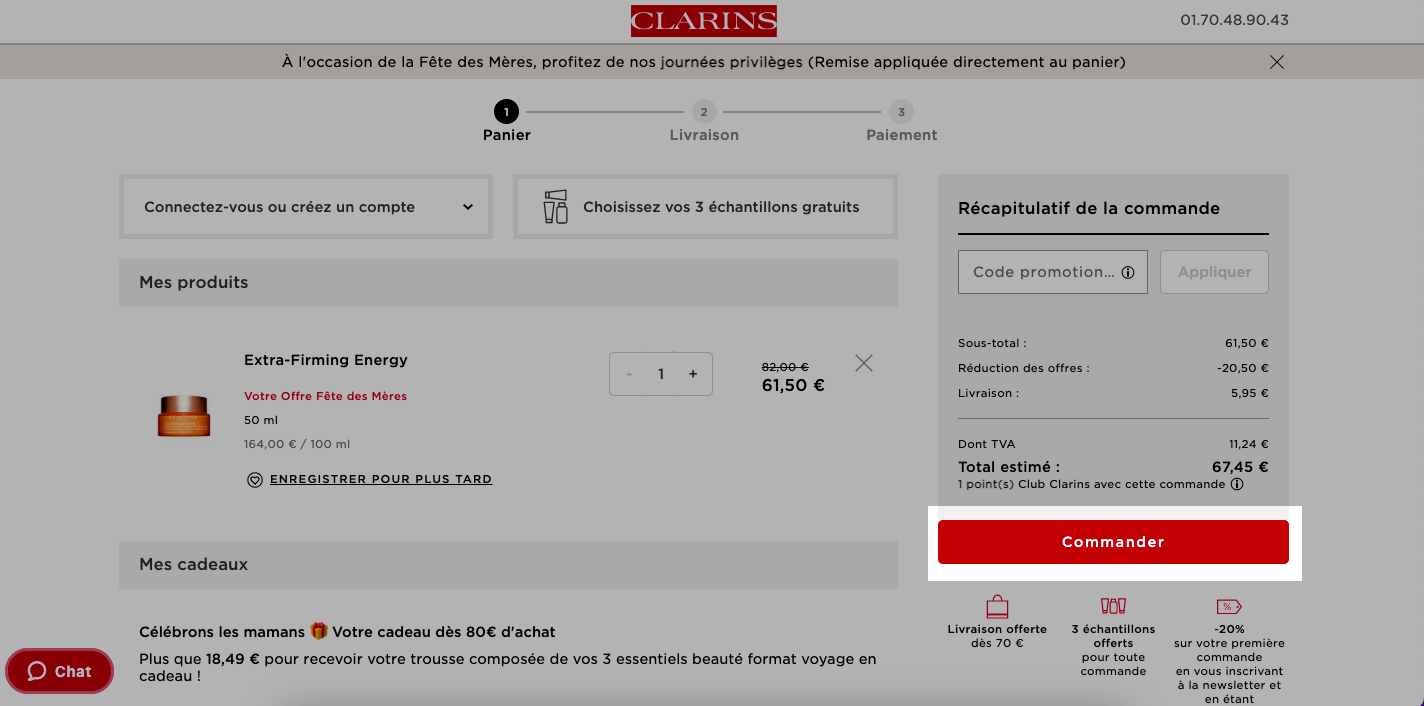Open the Chat bubble widget
This screenshot has height=706, width=1424.
60,671
